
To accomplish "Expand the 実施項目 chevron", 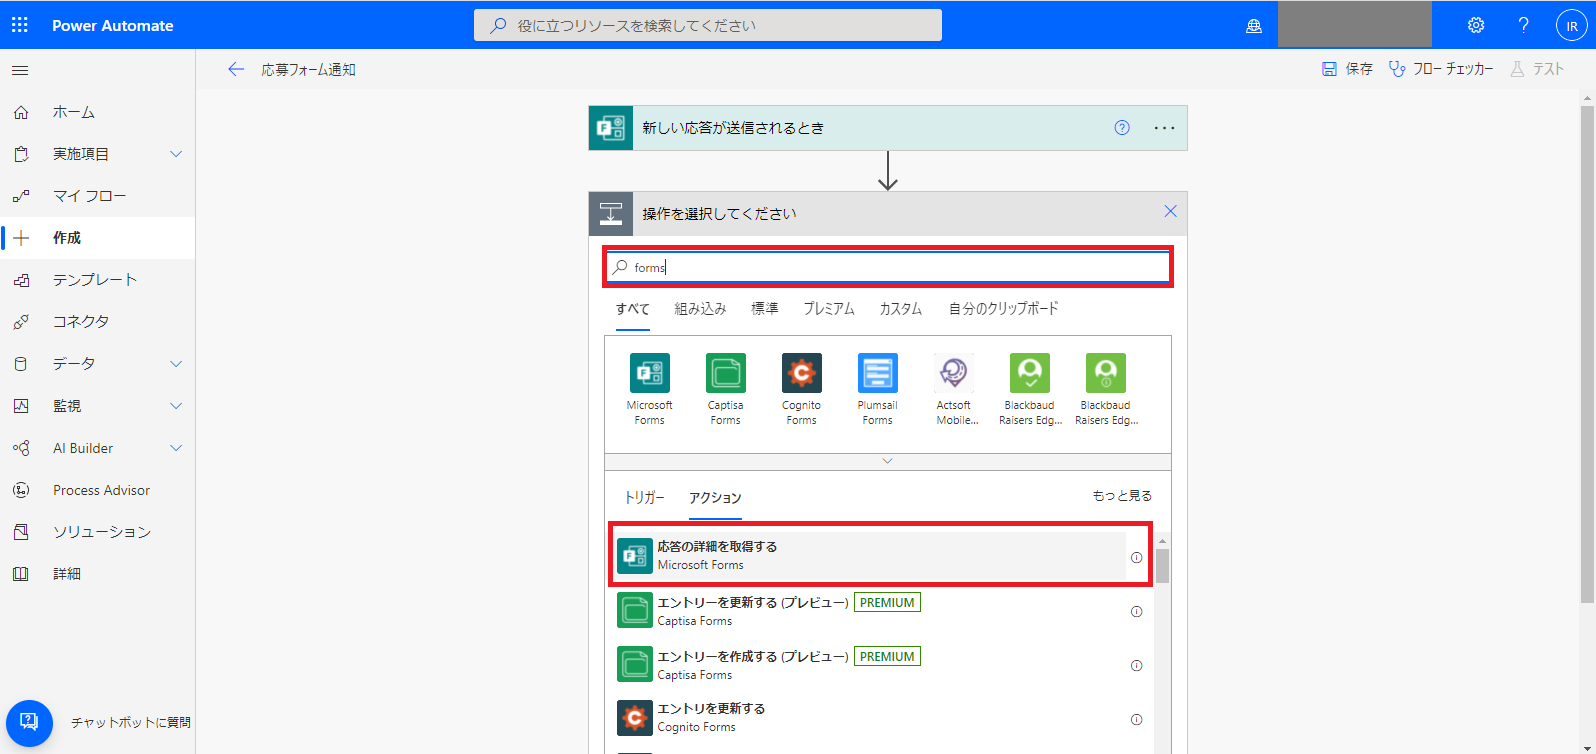I will pos(176,154).
